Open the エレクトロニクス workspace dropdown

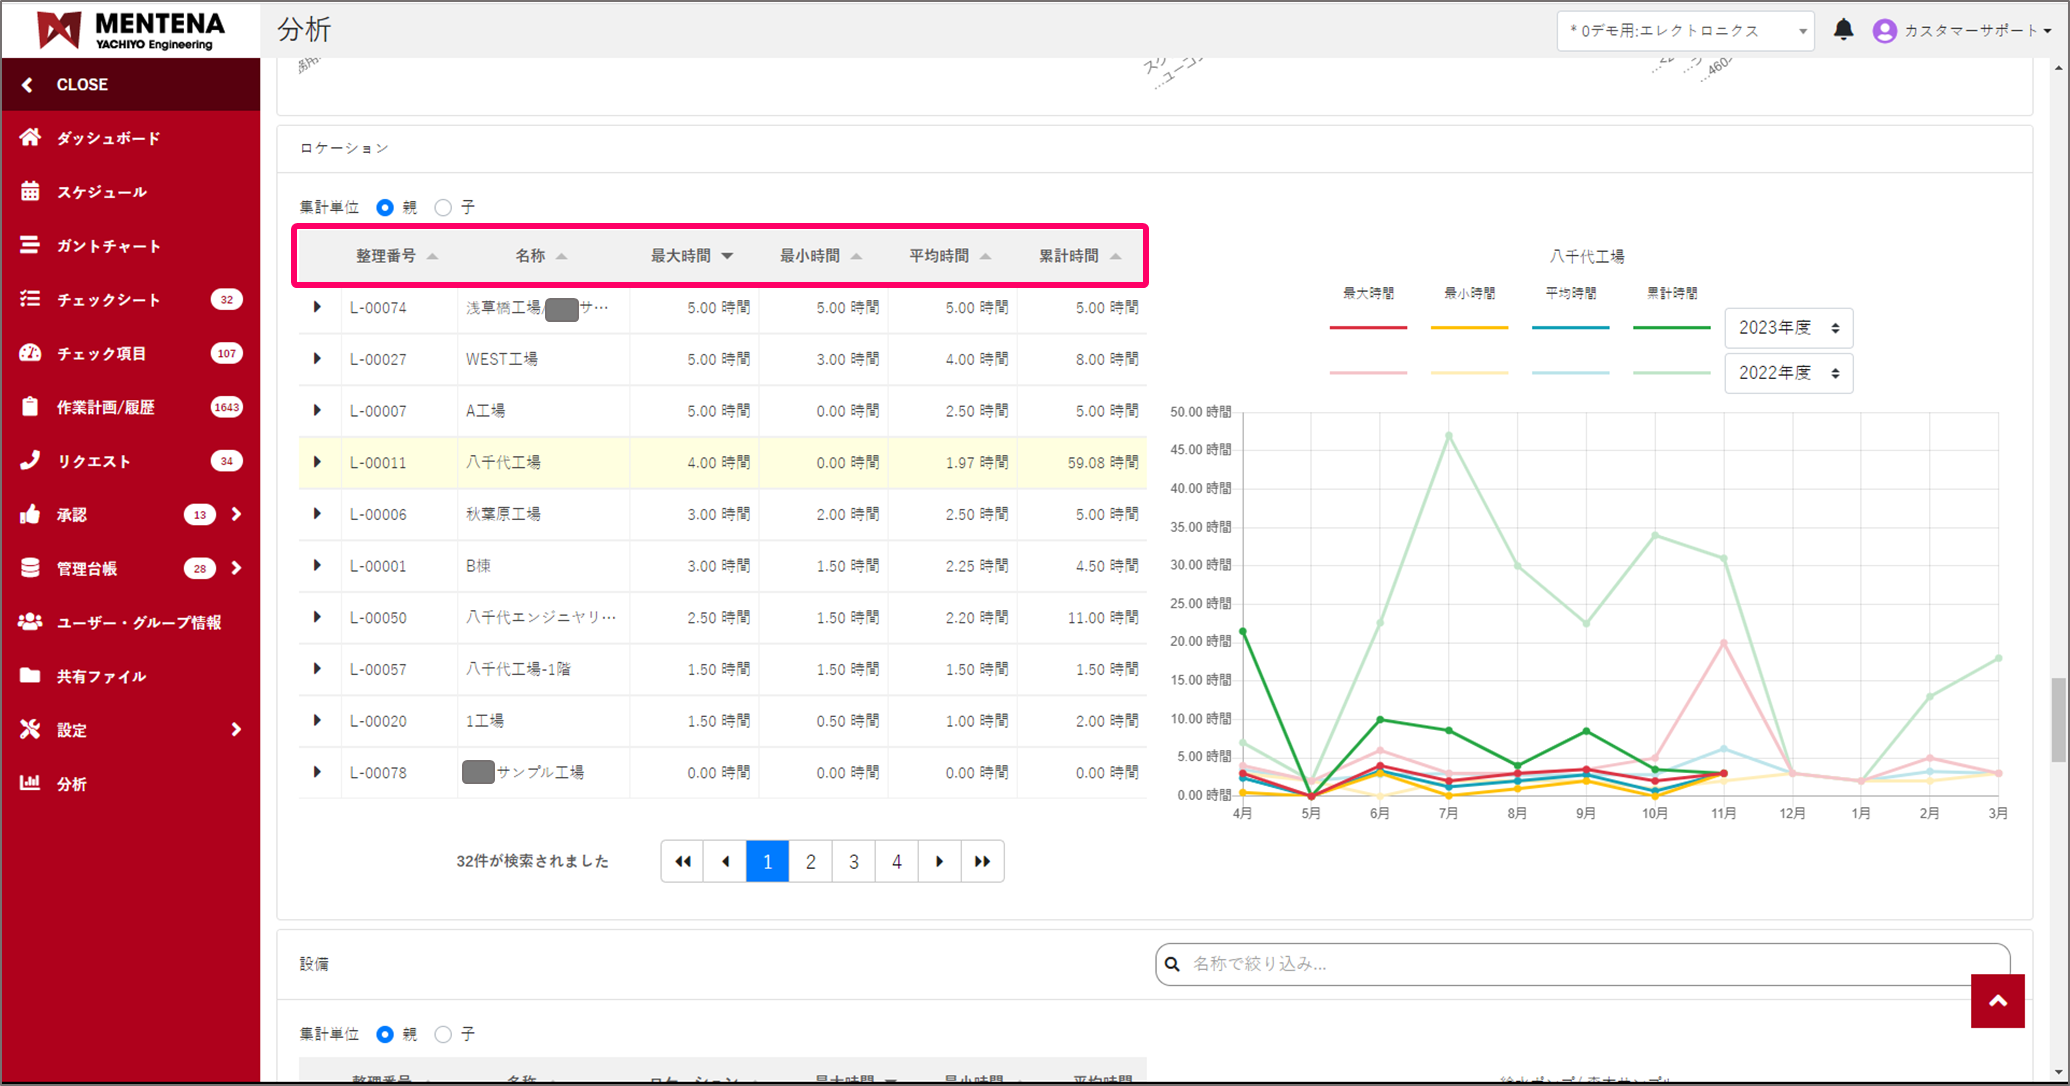[1685, 31]
